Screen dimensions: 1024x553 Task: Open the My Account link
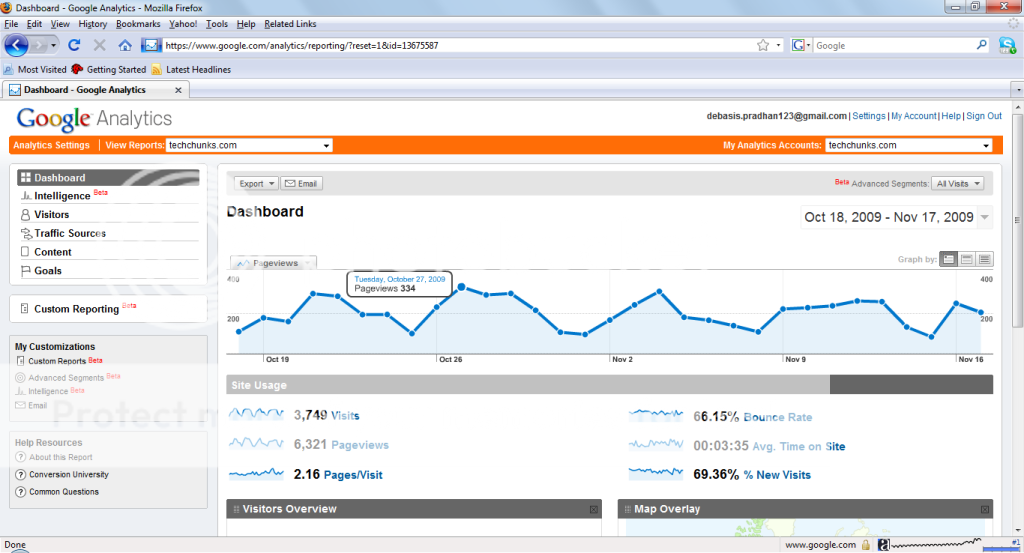pos(914,116)
